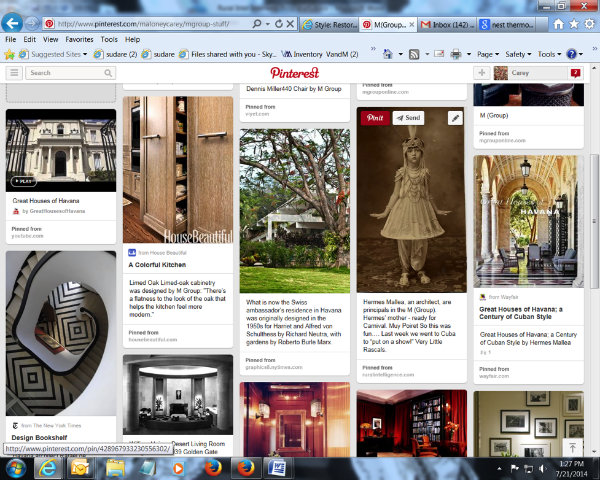
Task: Click the speaker volume tray icon
Action: point(543,468)
